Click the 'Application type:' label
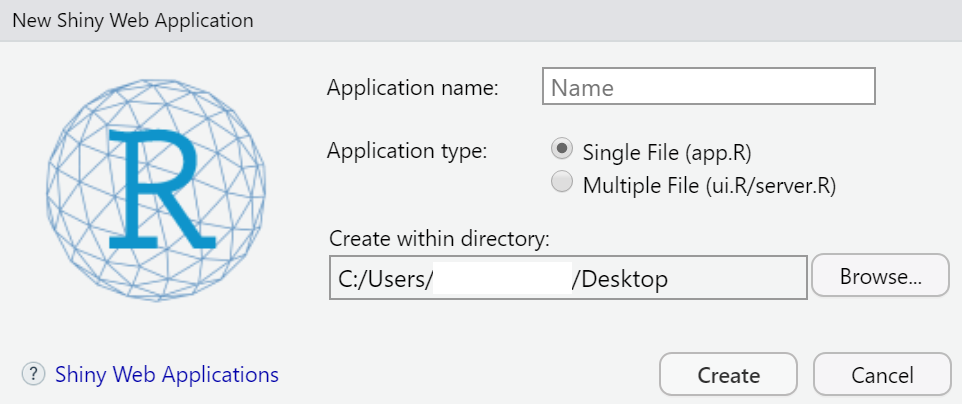The width and height of the screenshot is (962, 404). pos(407,150)
